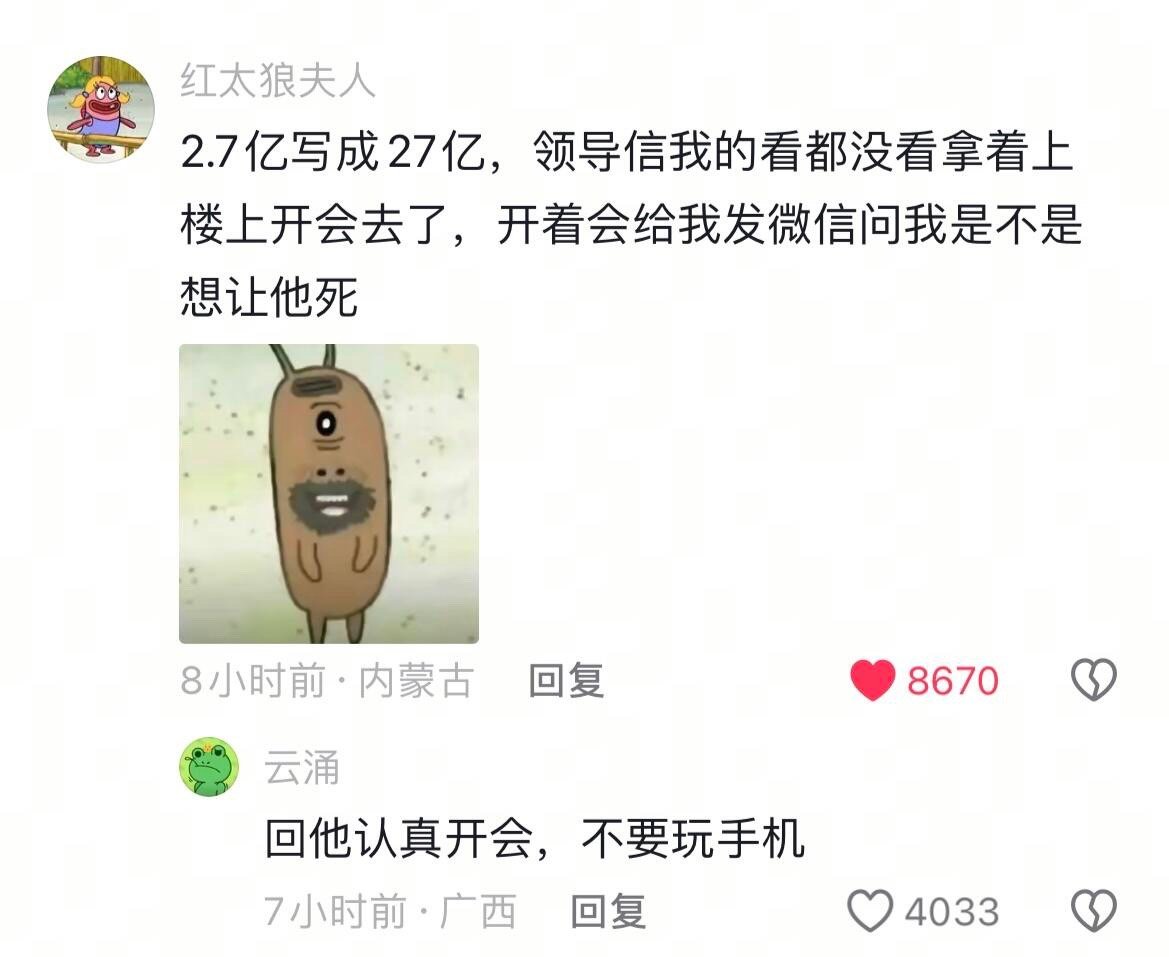Image resolution: width=1169 pixels, height=957 pixels.
Task: Tap the 8小时前 timestamp
Action: point(253,680)
